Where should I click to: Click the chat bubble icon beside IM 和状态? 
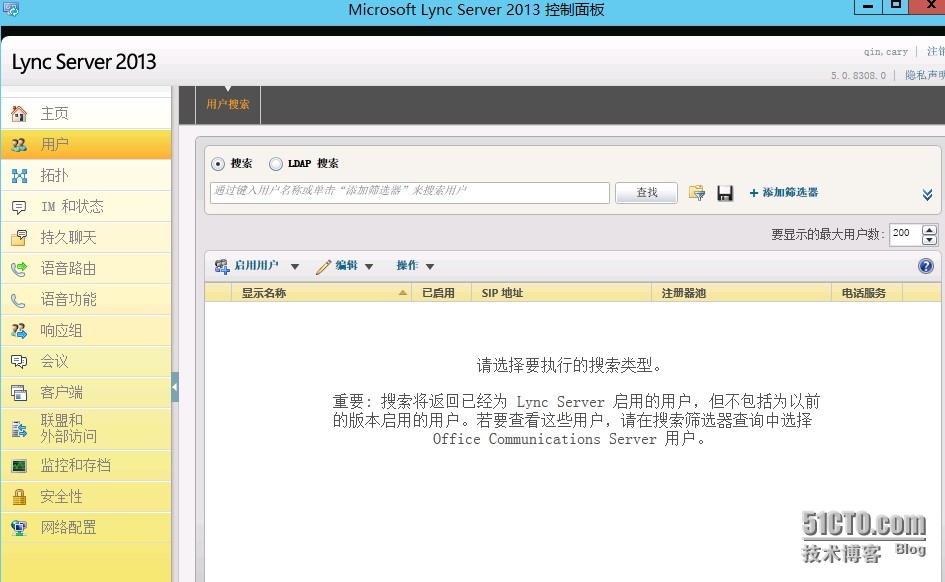(x=19, y=207)
